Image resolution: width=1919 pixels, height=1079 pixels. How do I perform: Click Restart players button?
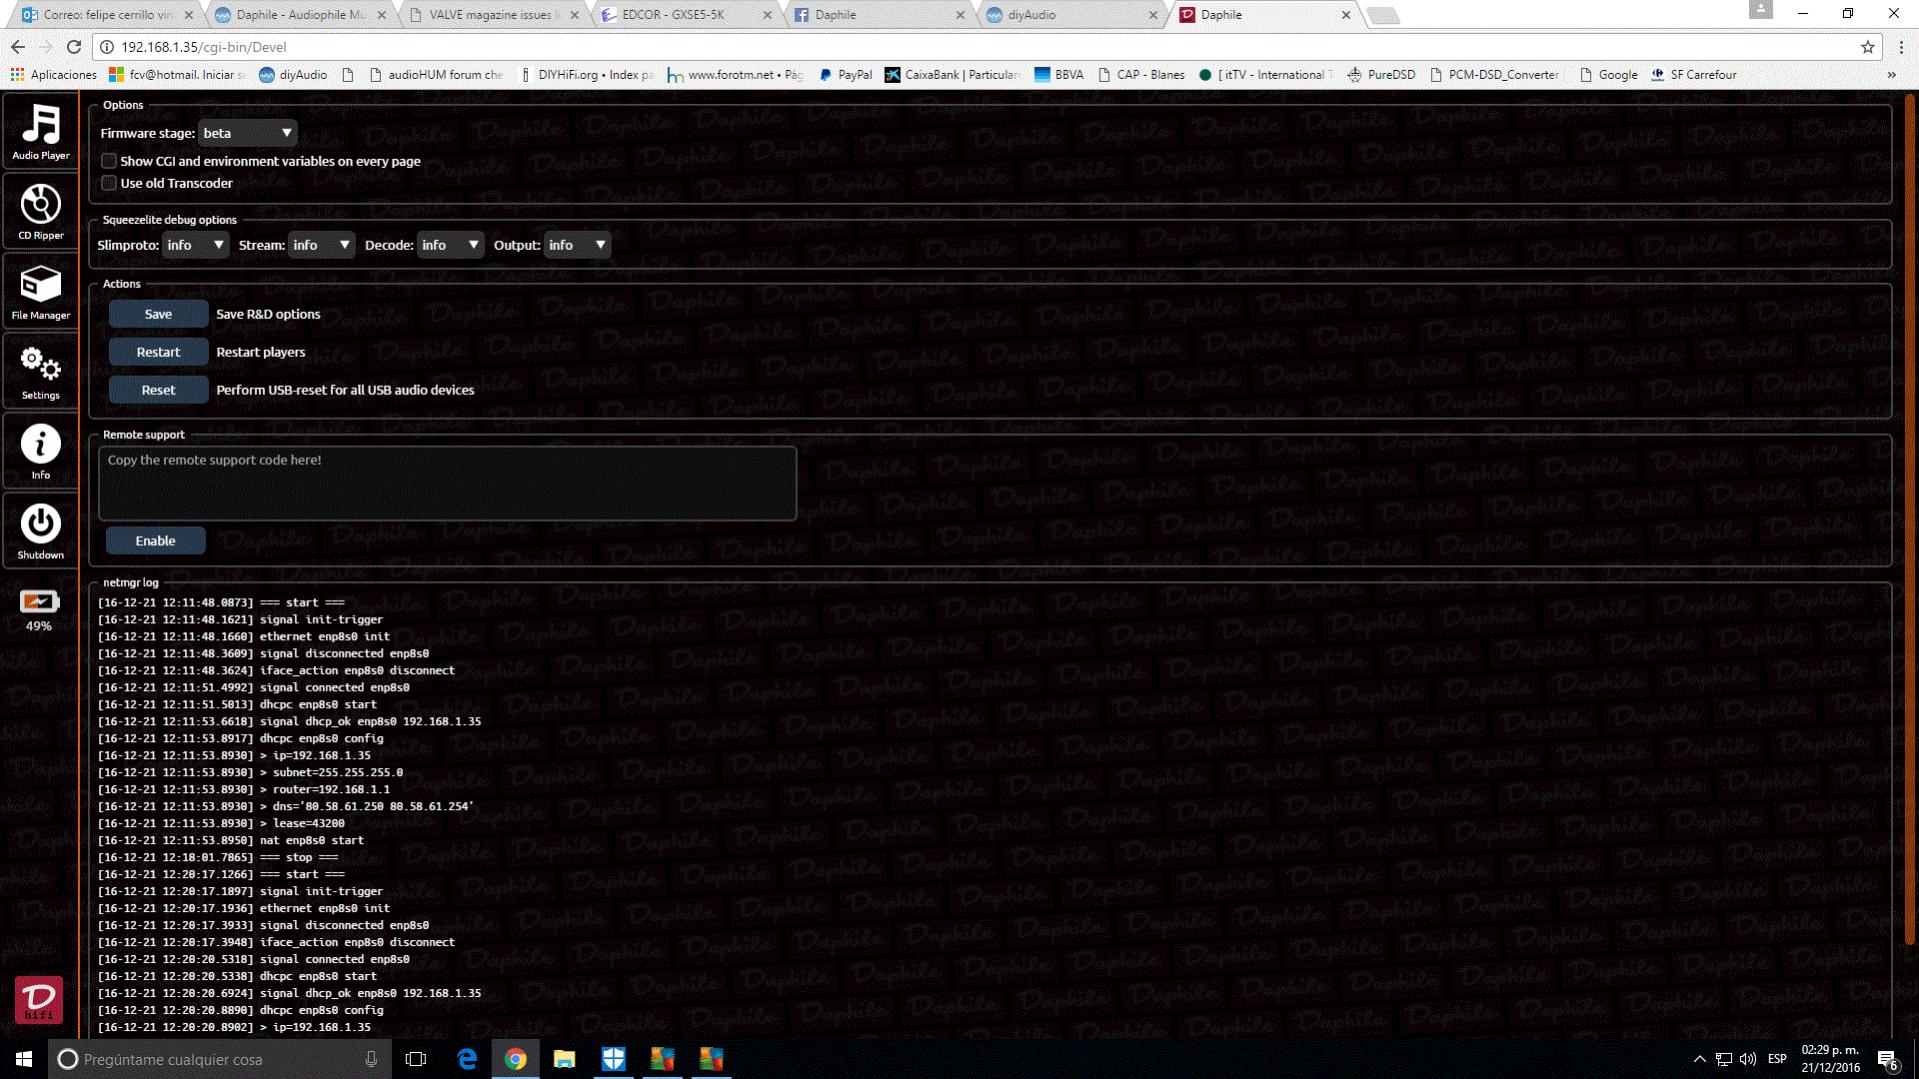[158, 352]
